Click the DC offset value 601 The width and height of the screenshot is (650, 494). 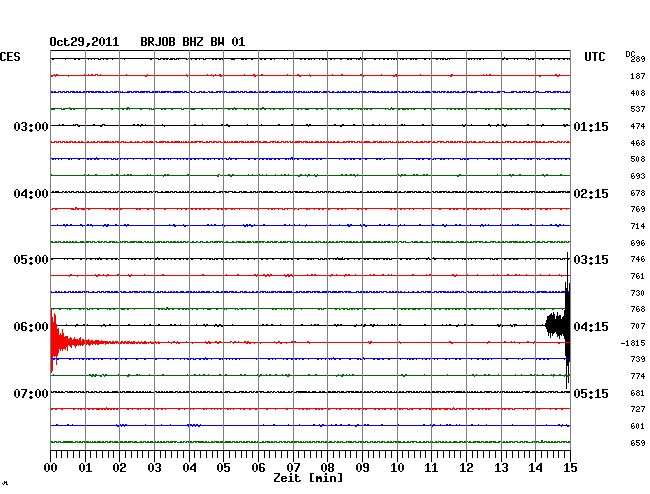[638, 426]
